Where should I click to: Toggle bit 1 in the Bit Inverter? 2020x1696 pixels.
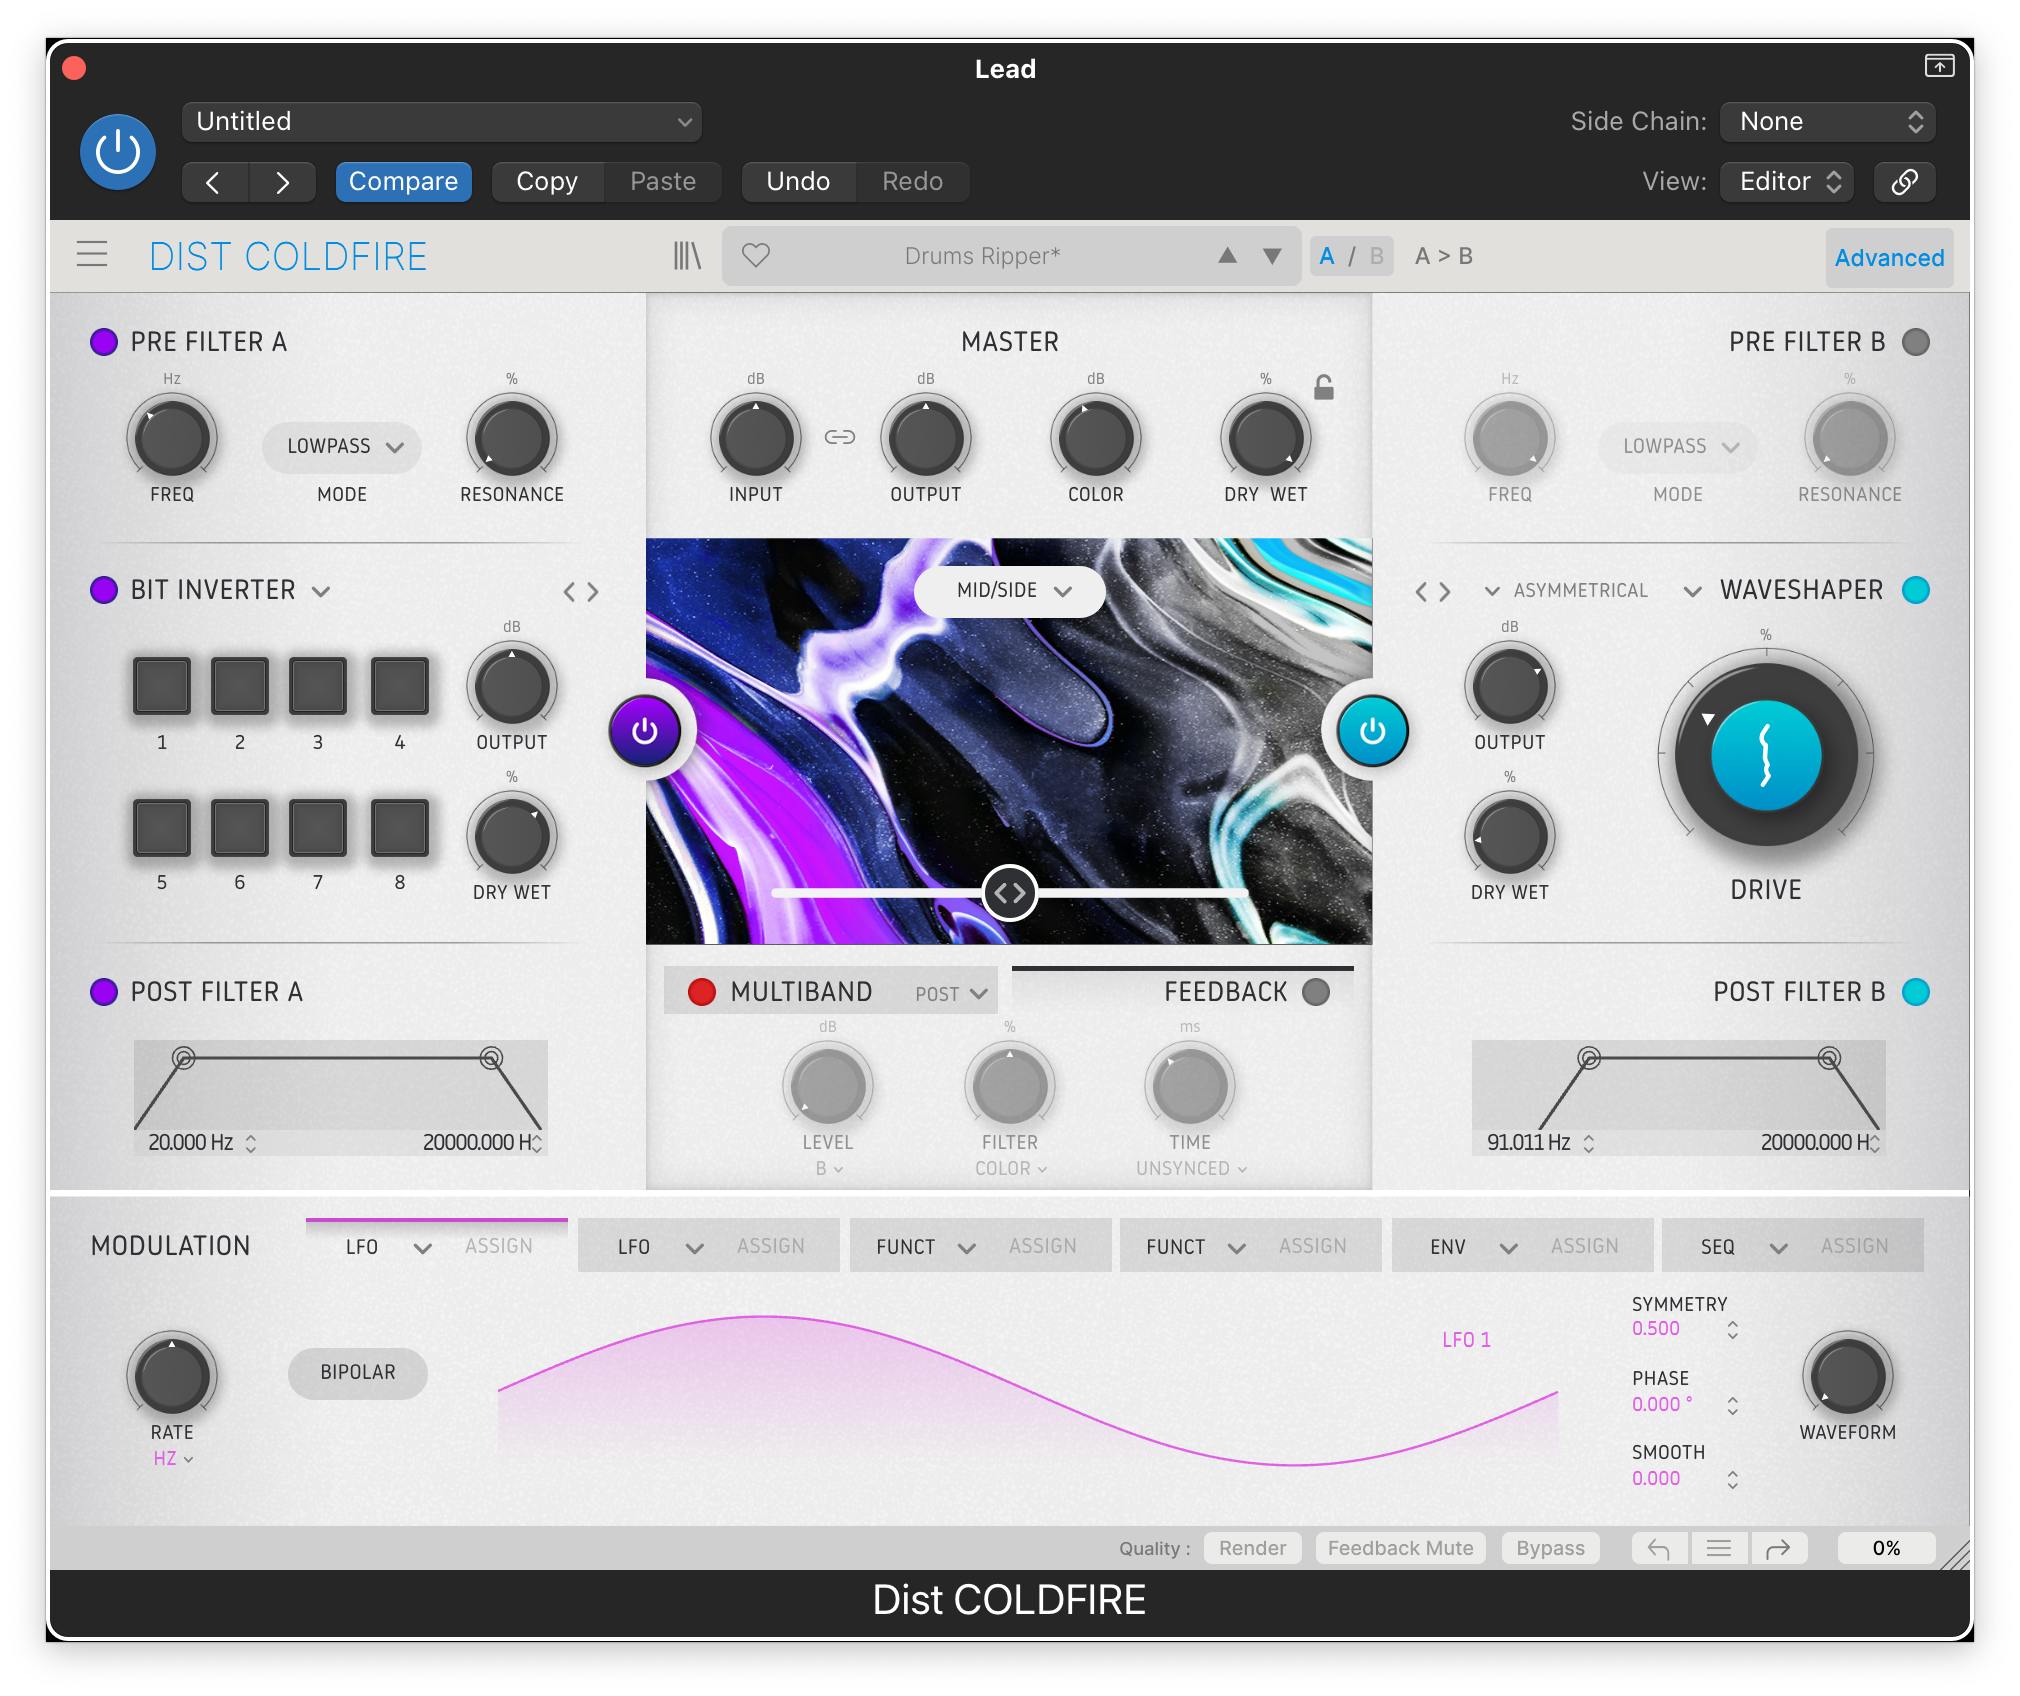tap(162, 686)
